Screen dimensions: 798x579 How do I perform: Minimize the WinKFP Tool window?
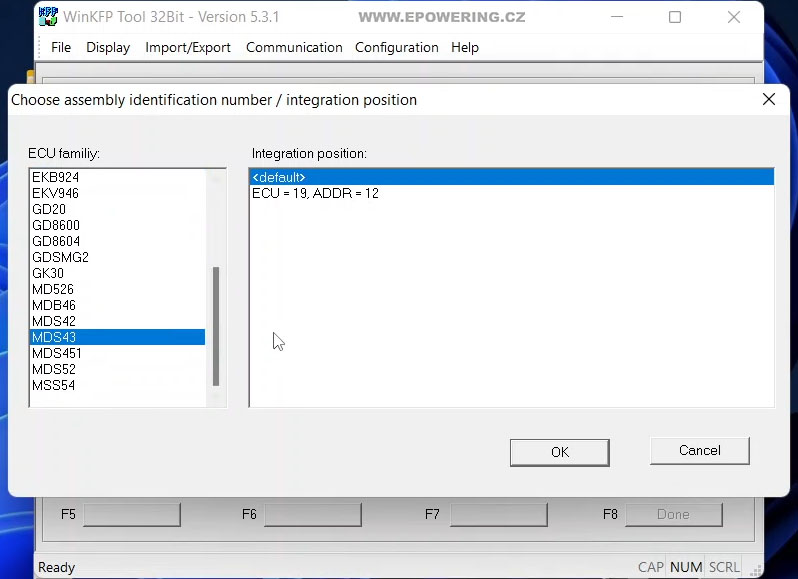point(617,17)
